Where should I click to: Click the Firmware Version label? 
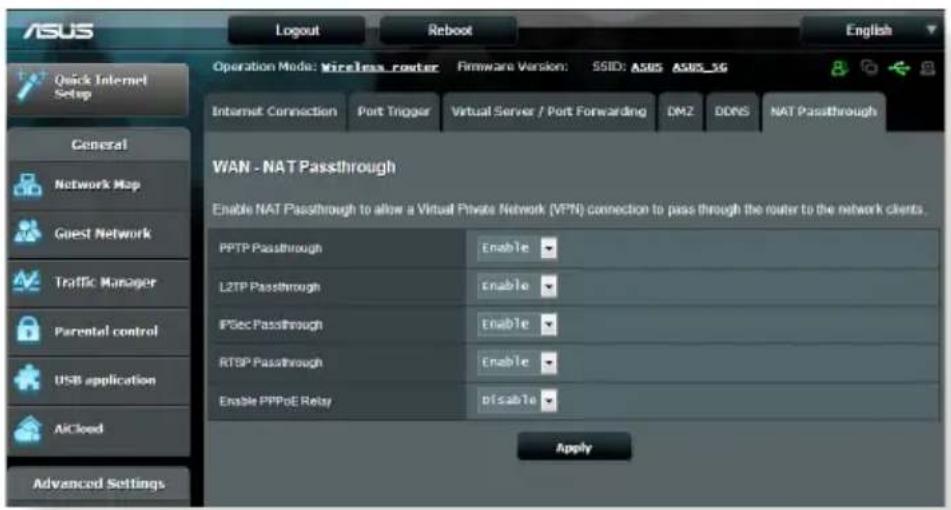(512, 67)
